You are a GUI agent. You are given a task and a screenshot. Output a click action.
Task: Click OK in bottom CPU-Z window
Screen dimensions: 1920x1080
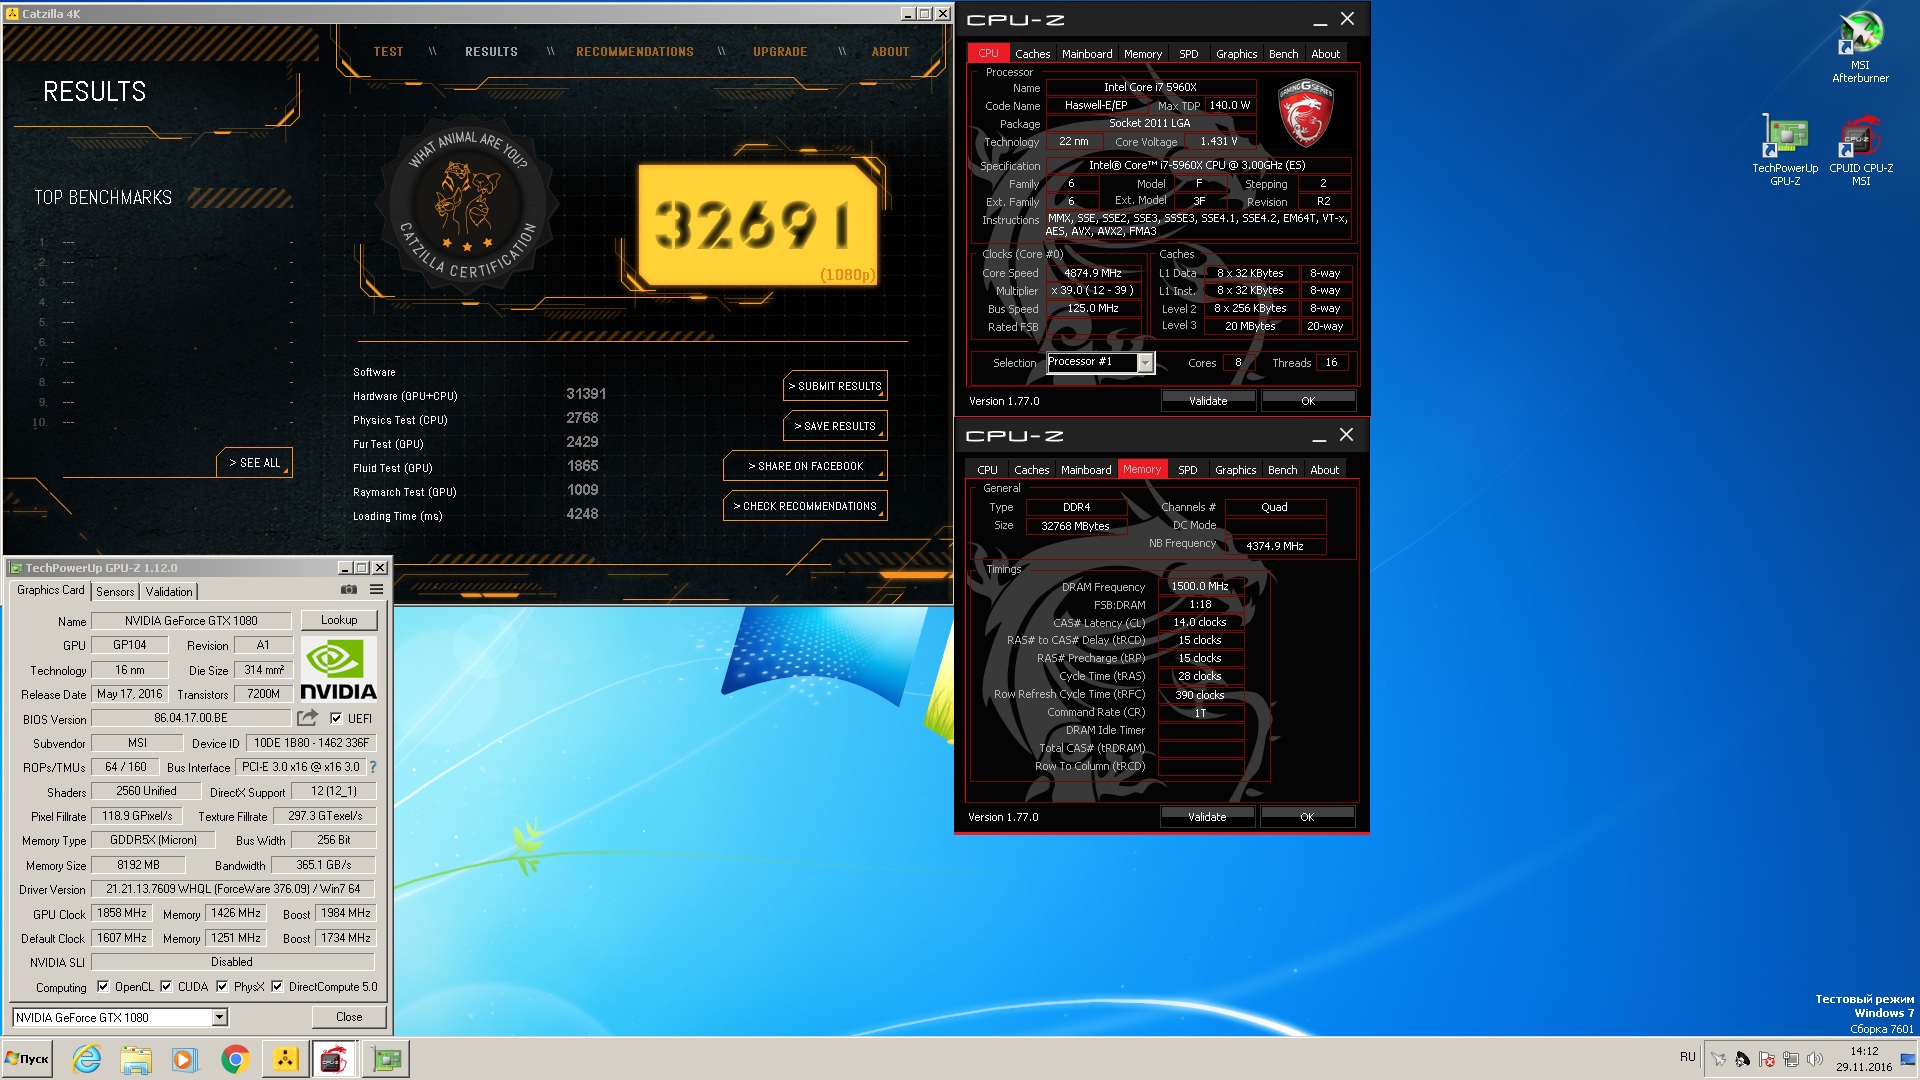[x=1307, y=817]
